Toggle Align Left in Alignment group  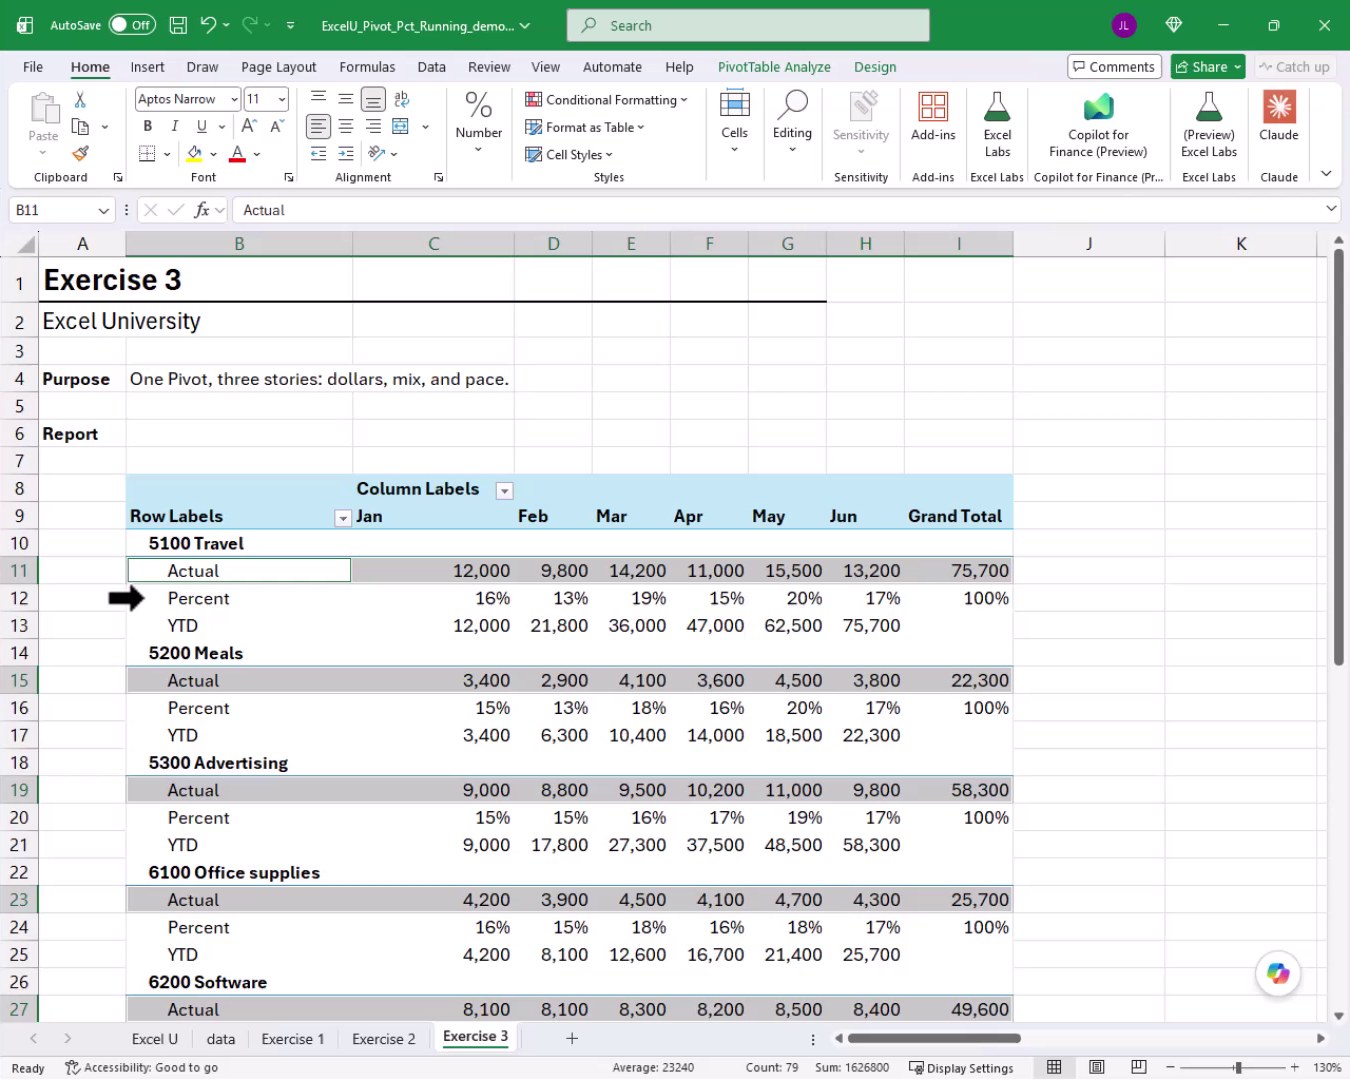coord(318,126)
